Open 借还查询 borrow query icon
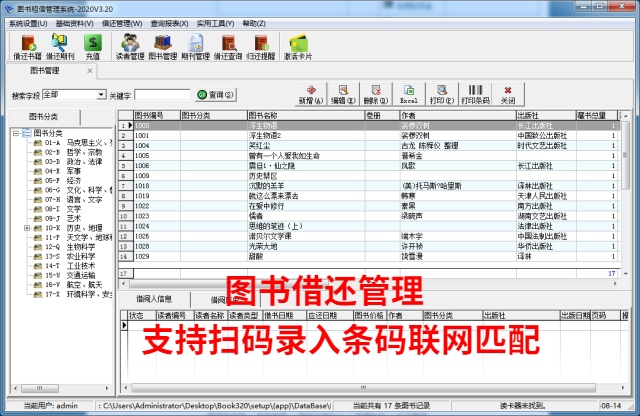Viewport: 640px width, 416px height. (x=228, y=48)
